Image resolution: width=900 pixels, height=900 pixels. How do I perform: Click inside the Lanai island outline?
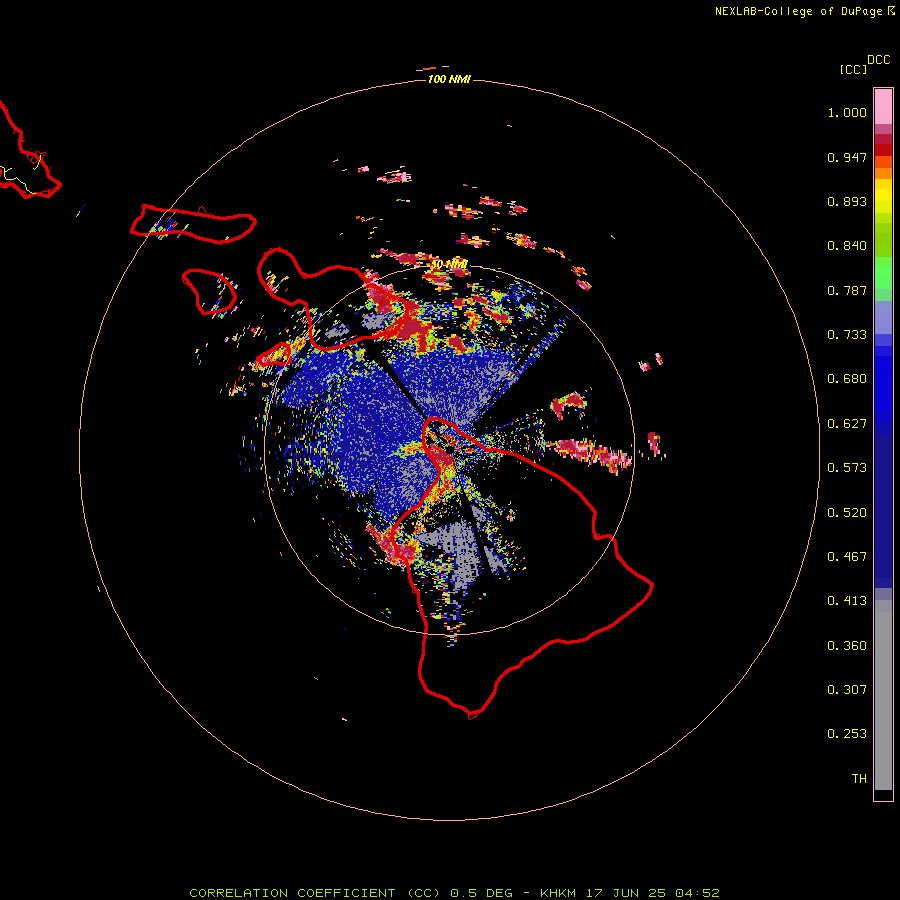click(210, 292)
